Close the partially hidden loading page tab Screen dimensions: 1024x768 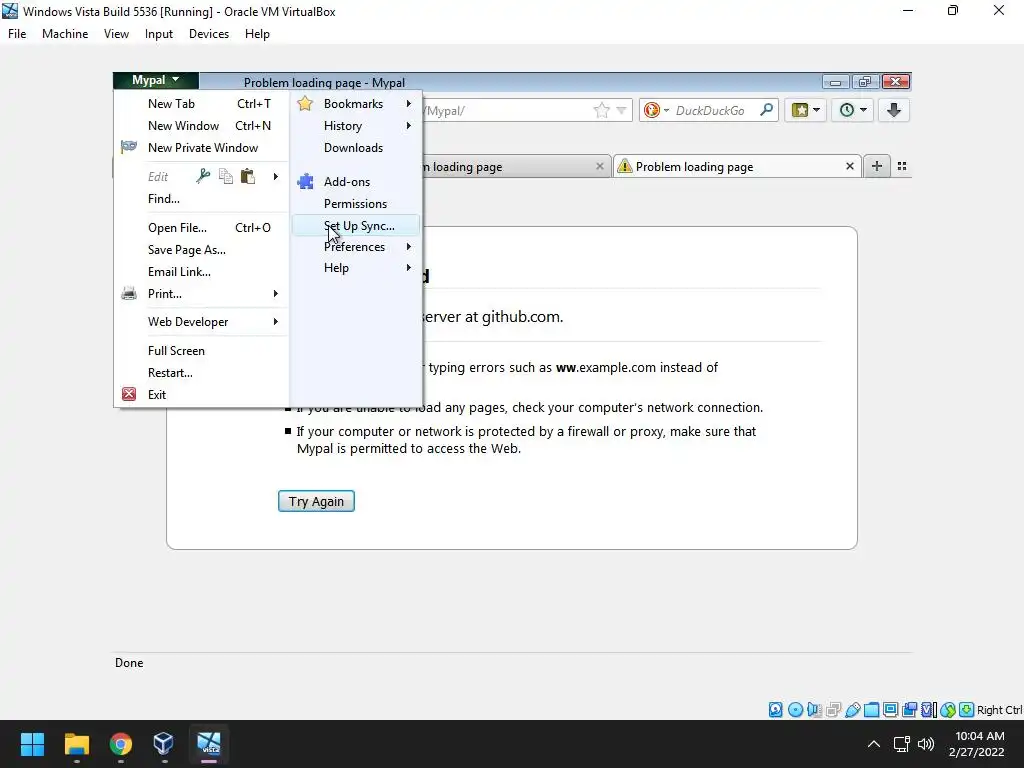coord(600,167)
